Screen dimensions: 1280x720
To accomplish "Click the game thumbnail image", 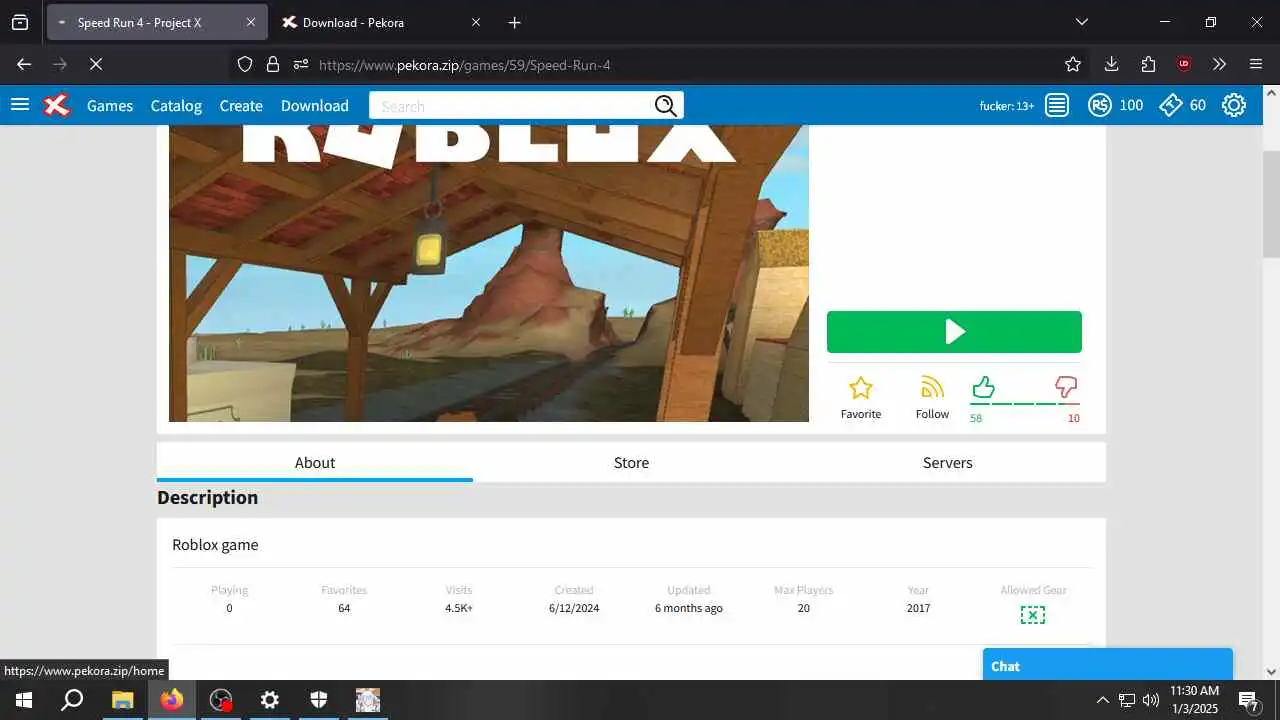I will point(489,273).
